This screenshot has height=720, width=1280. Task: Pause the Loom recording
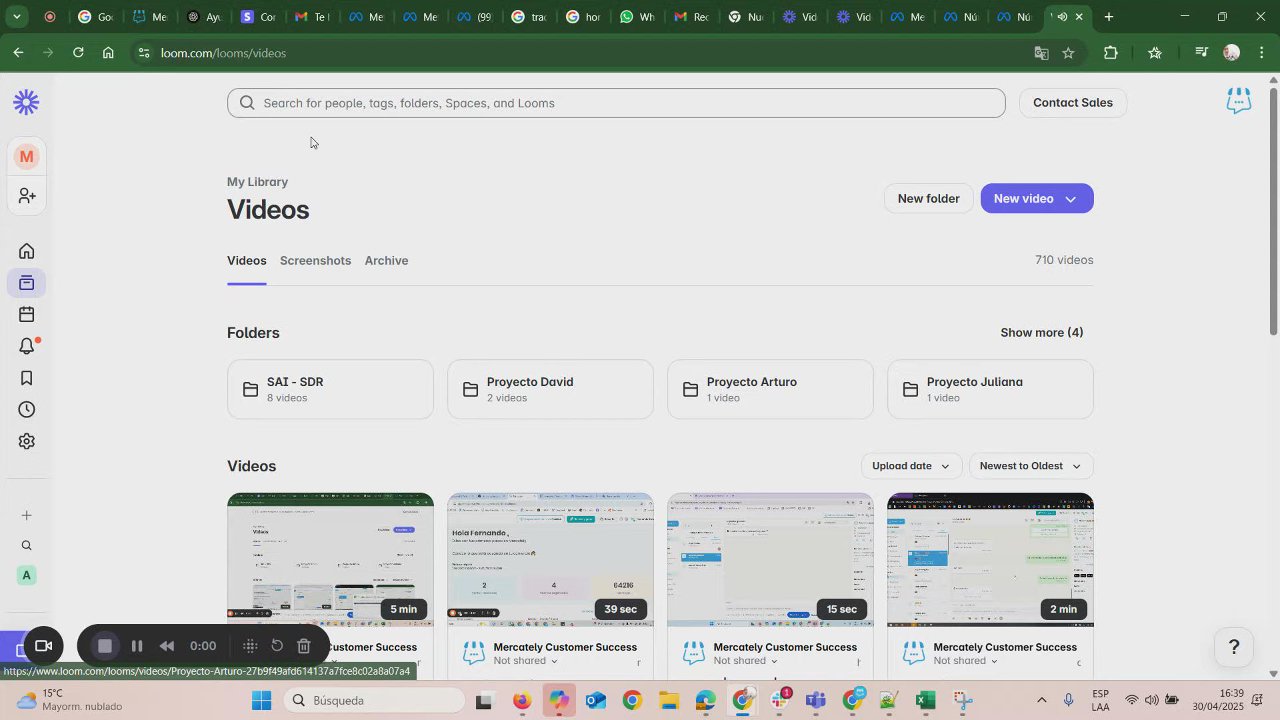pos(137,646)
